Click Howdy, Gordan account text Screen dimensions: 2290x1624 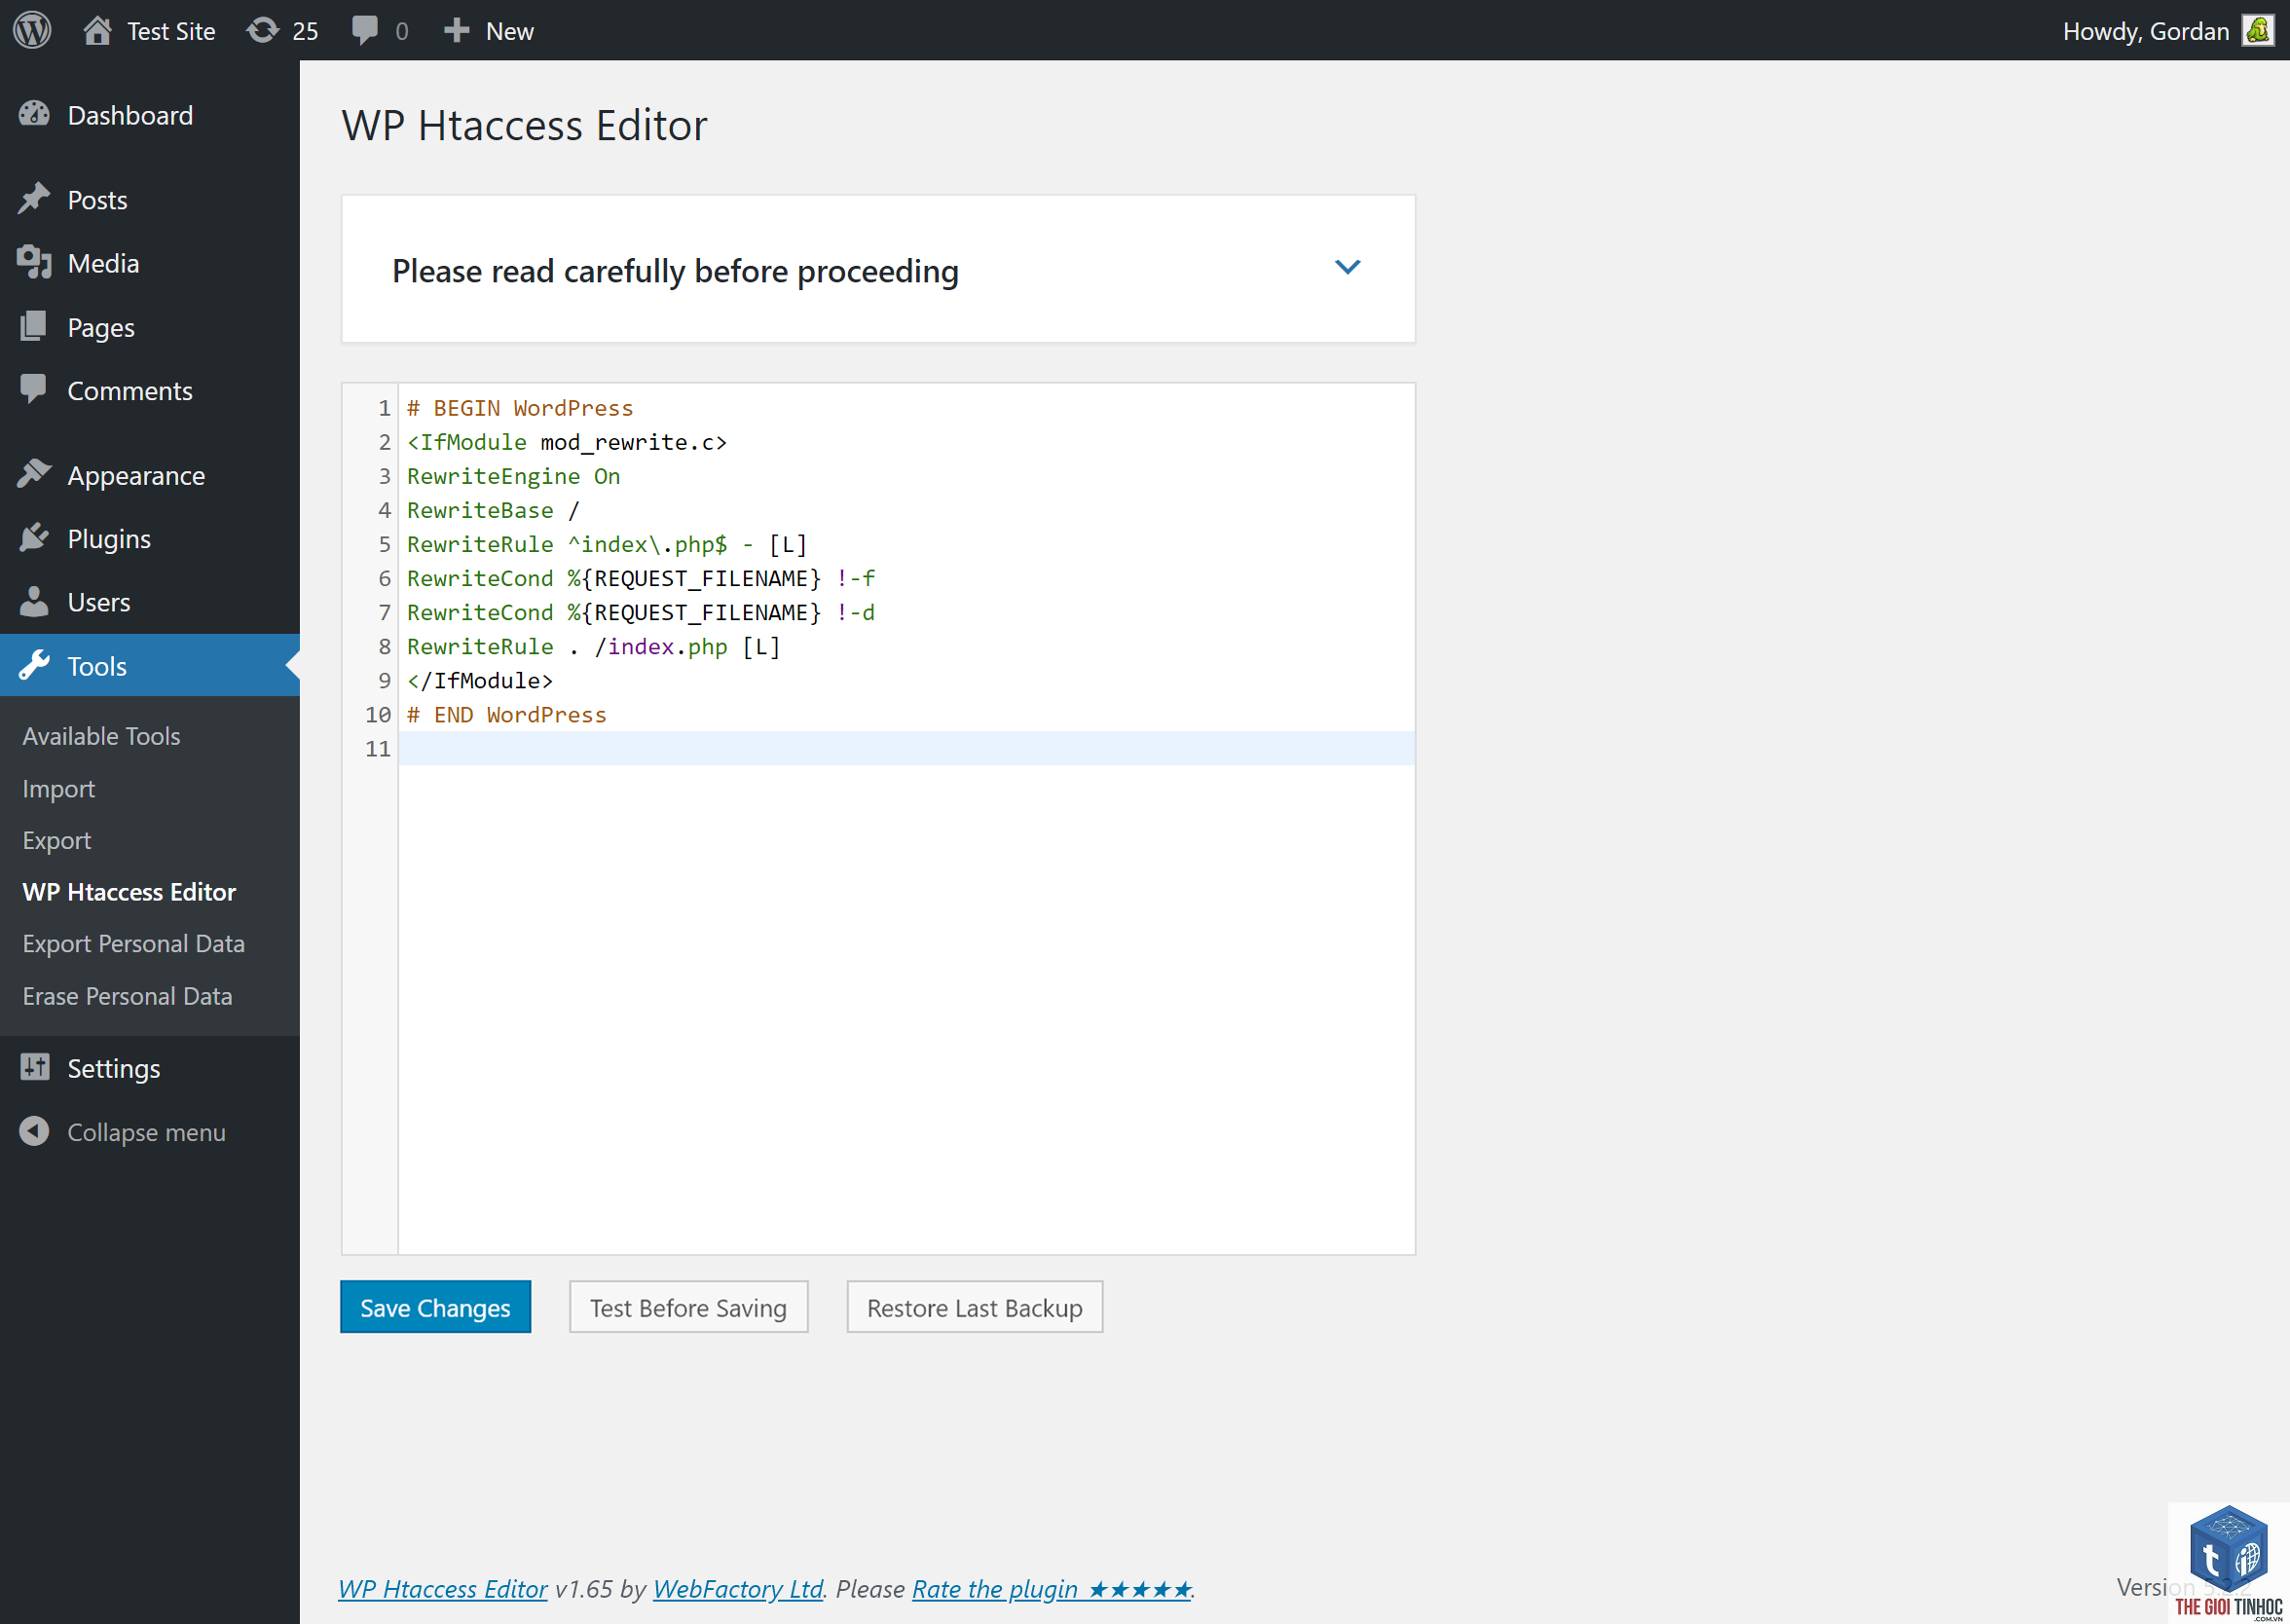click(2146, 31)
